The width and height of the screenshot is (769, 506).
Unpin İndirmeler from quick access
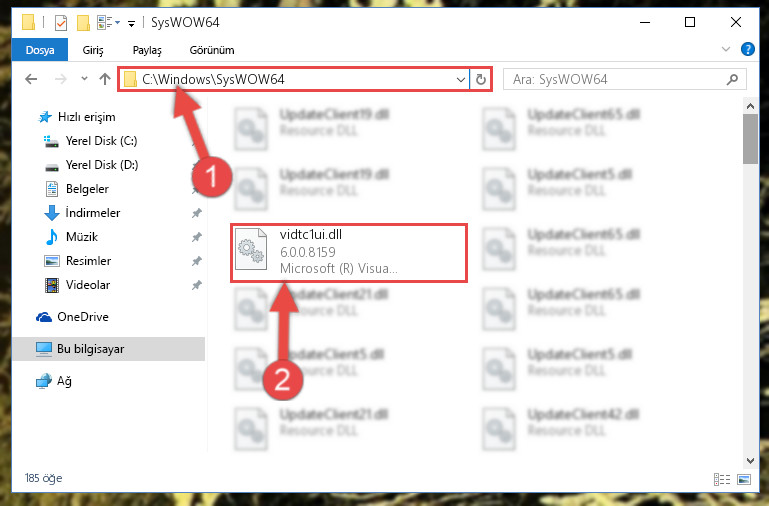[x=196, y=213]
